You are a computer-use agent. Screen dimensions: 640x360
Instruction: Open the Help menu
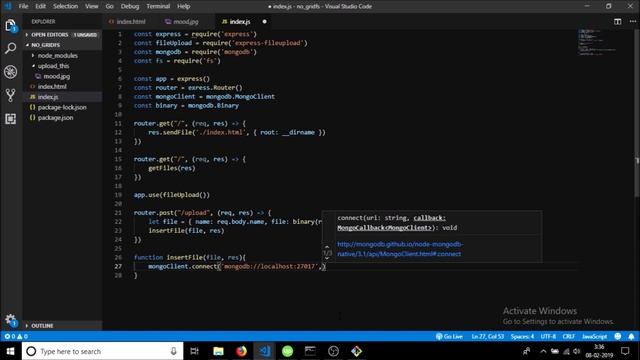[x=183, y=6]
